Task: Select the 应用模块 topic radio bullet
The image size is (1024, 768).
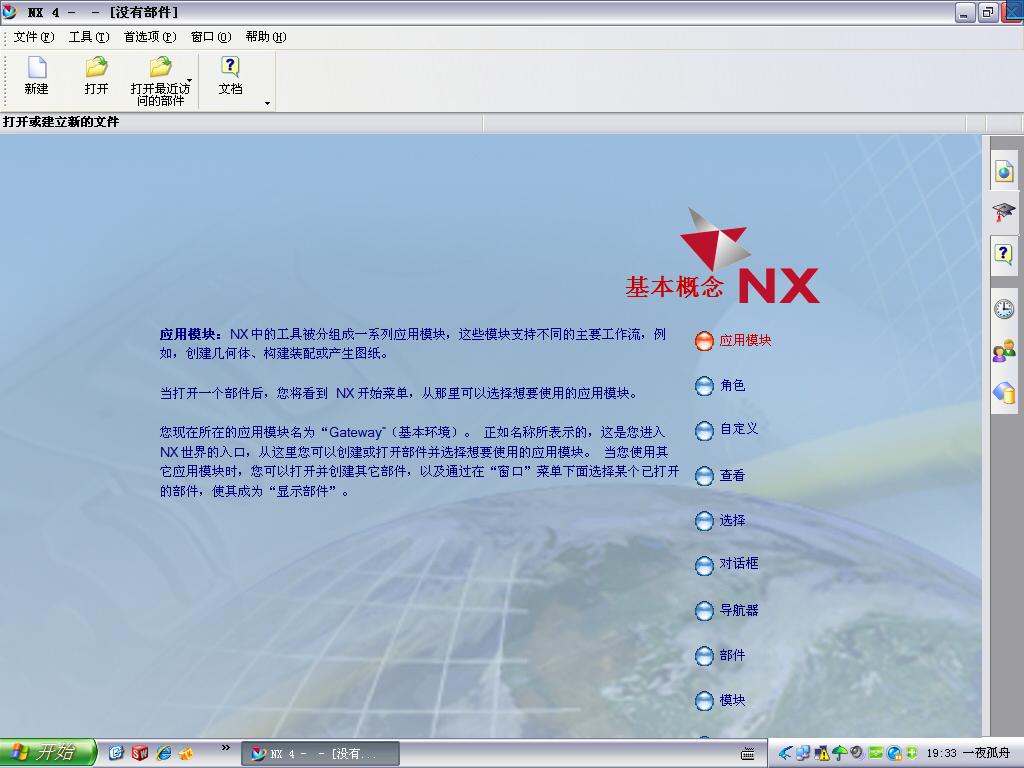Action: [x=704, y=340]
